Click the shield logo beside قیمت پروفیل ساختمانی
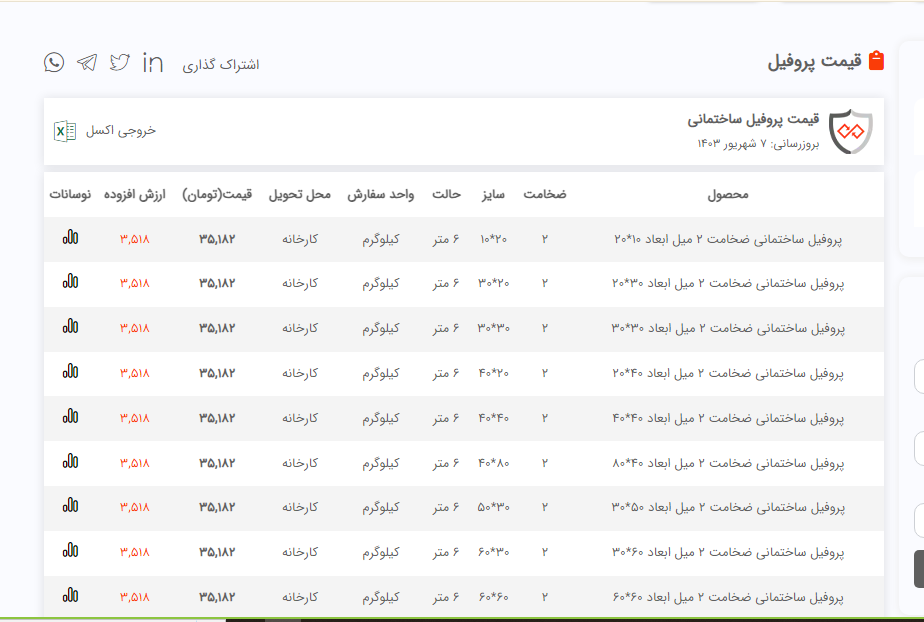 pyautogui.click(x=851, y=131)
